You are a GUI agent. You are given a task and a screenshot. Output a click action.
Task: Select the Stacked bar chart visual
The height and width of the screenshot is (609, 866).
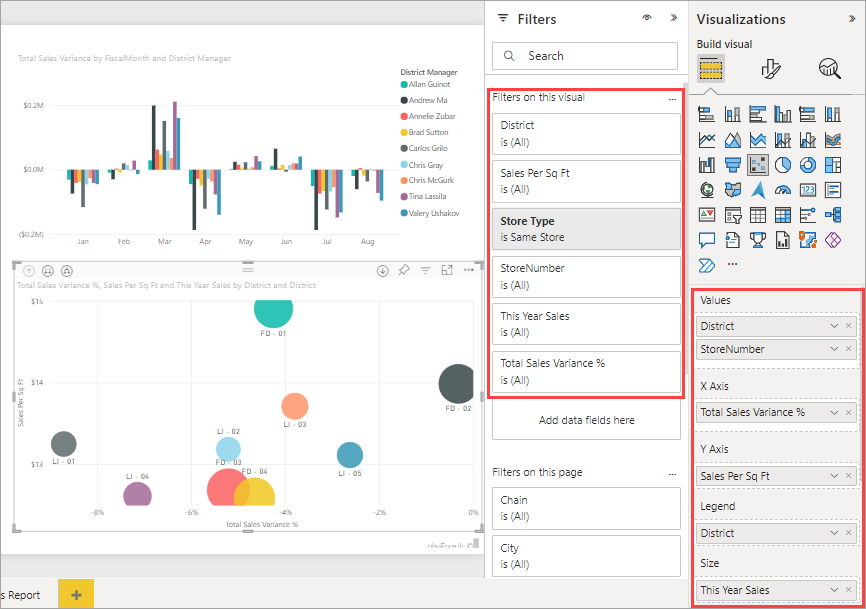[x=706, y=114]
